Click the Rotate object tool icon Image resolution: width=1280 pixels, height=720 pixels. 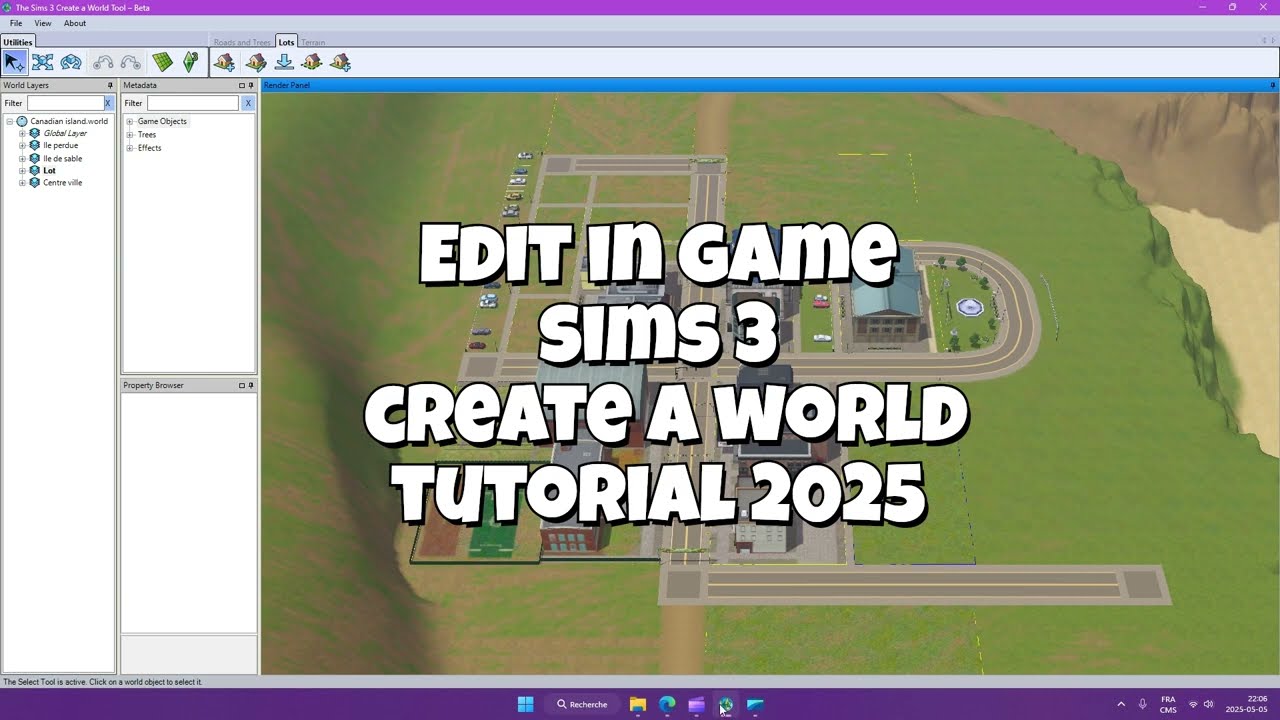[71, 62]
